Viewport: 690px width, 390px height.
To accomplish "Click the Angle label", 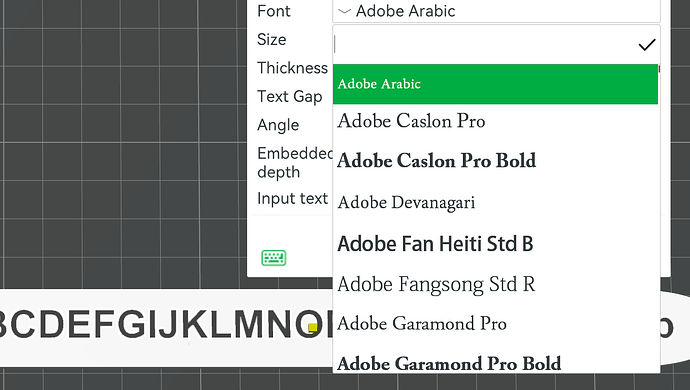I will point(278,125).
